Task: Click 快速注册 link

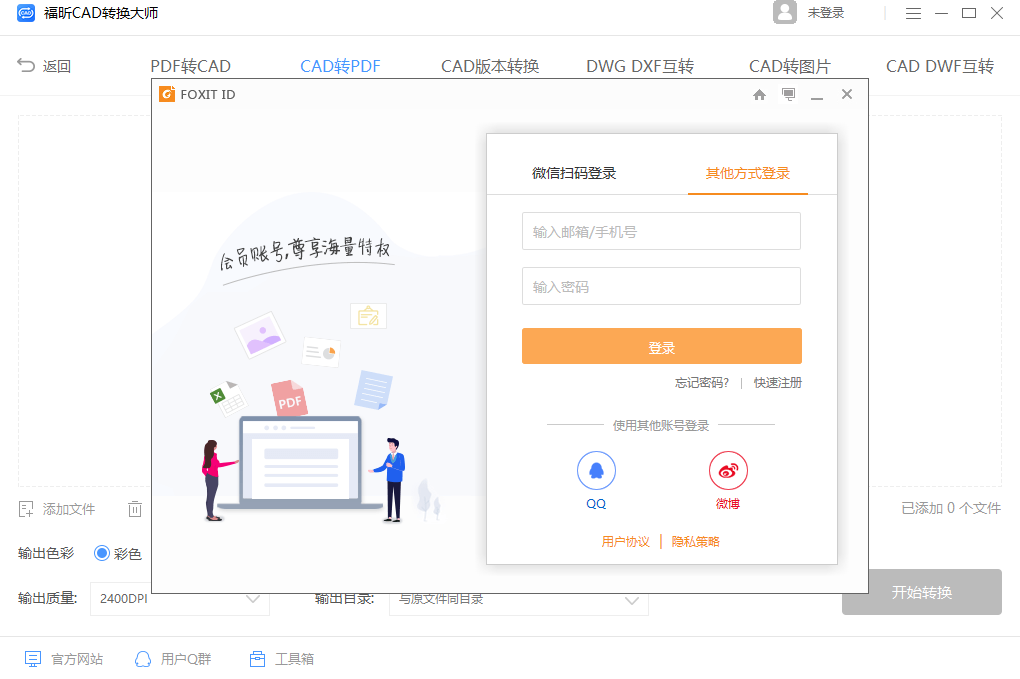Action: (x=777, y=382)
